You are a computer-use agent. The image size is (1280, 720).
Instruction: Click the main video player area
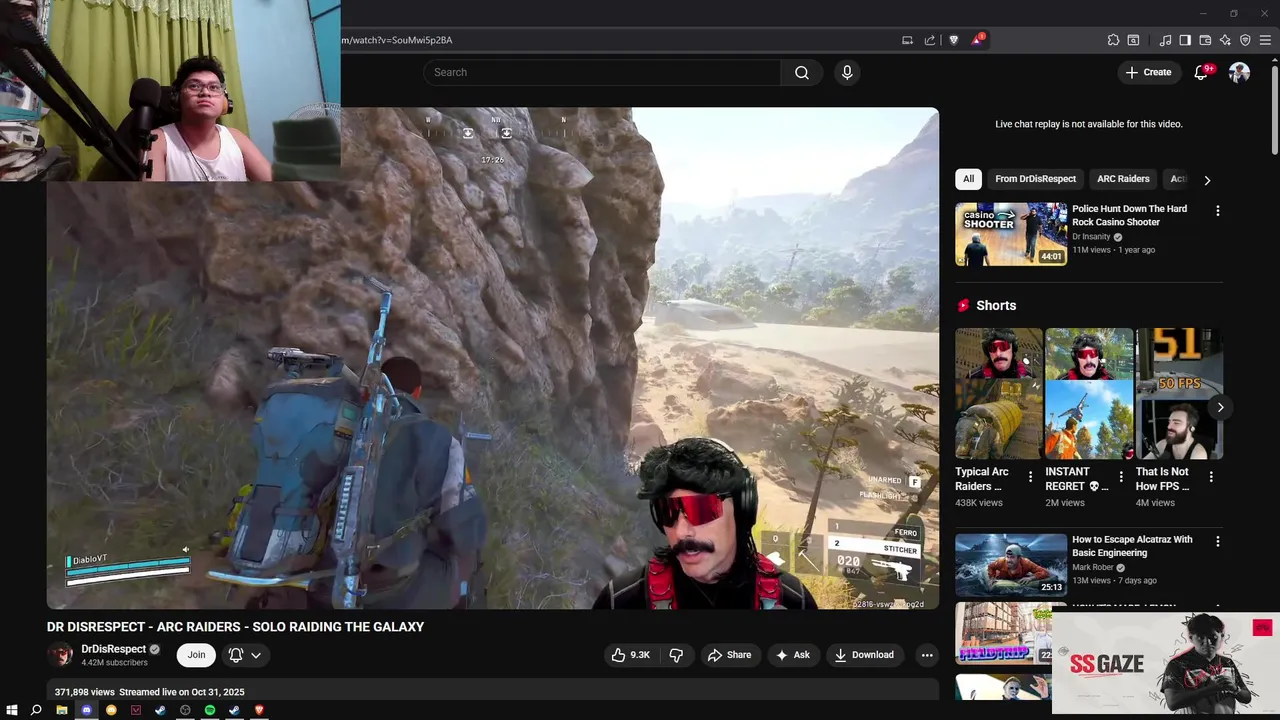click(x=492, y=358)
